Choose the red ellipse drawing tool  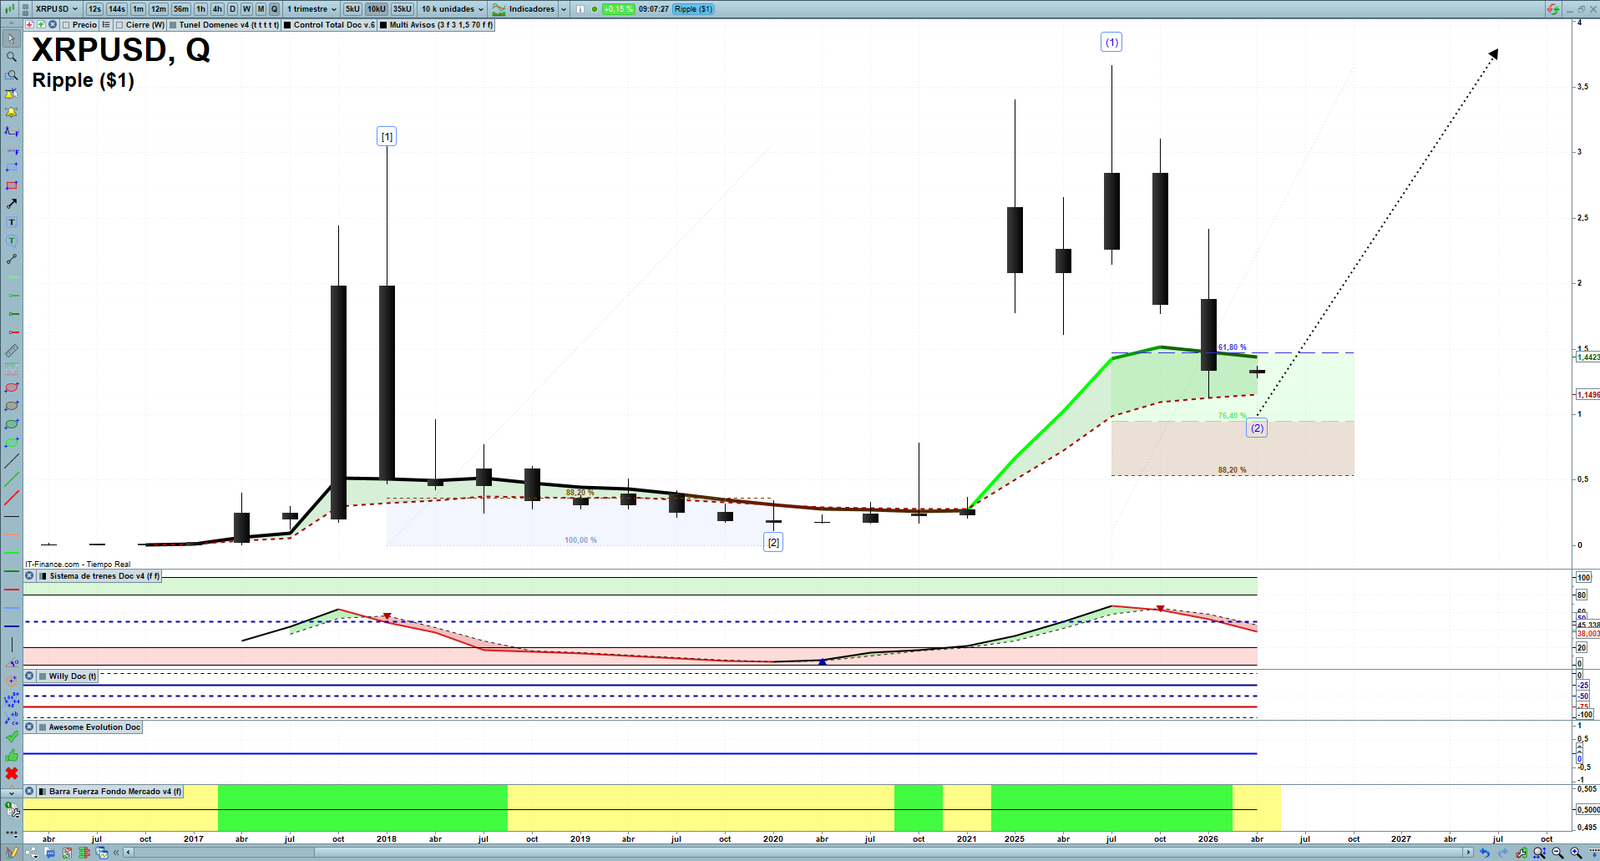coord(11,388)
